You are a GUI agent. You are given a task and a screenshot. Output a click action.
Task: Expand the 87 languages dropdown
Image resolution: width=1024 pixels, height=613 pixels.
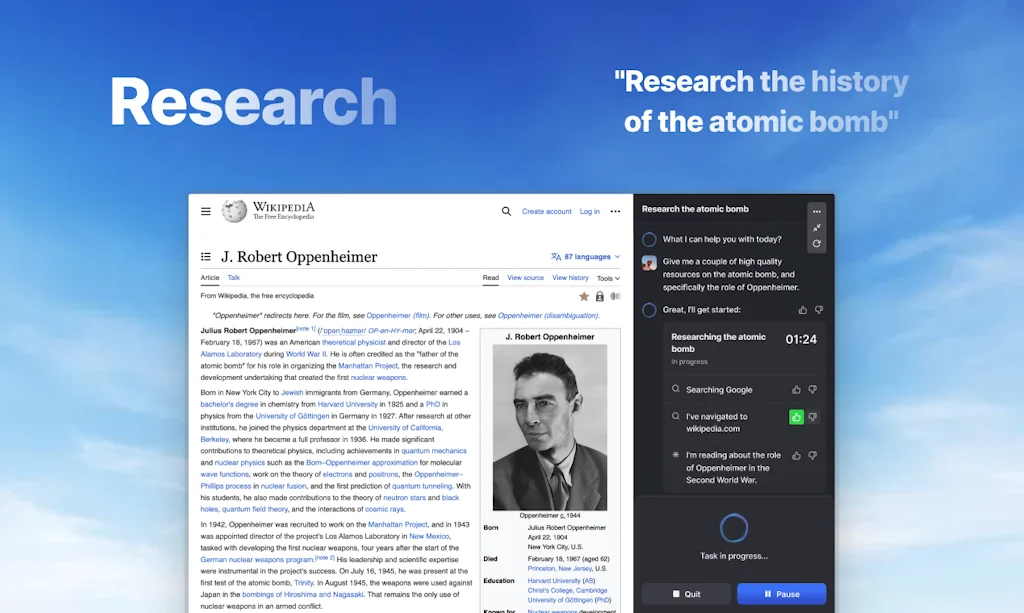coord(585,257)
